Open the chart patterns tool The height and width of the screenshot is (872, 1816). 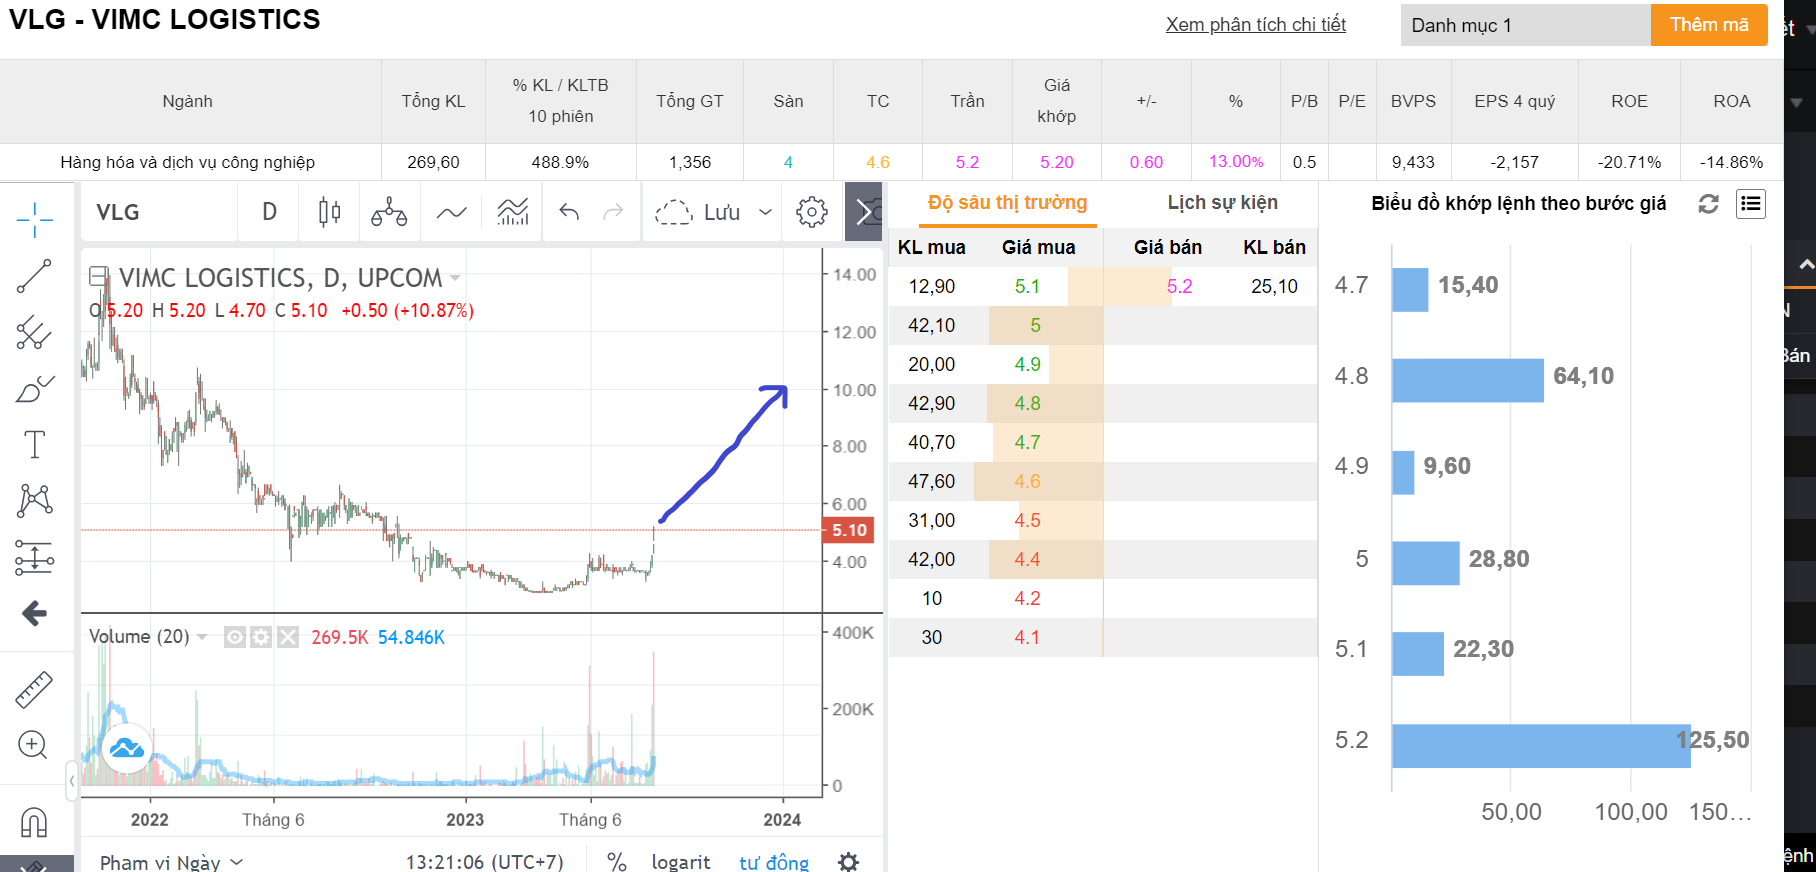[34, 500]
